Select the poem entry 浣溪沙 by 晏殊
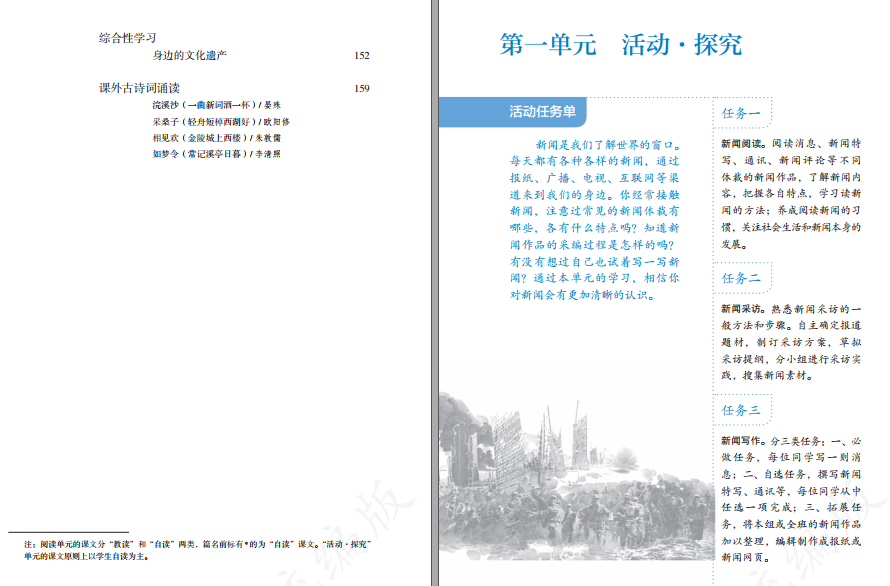 [x=216, y=105]
